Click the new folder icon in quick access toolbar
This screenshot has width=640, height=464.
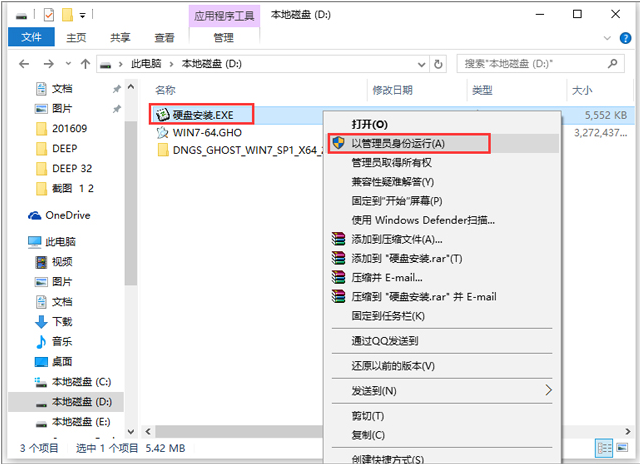coord(67,15)
